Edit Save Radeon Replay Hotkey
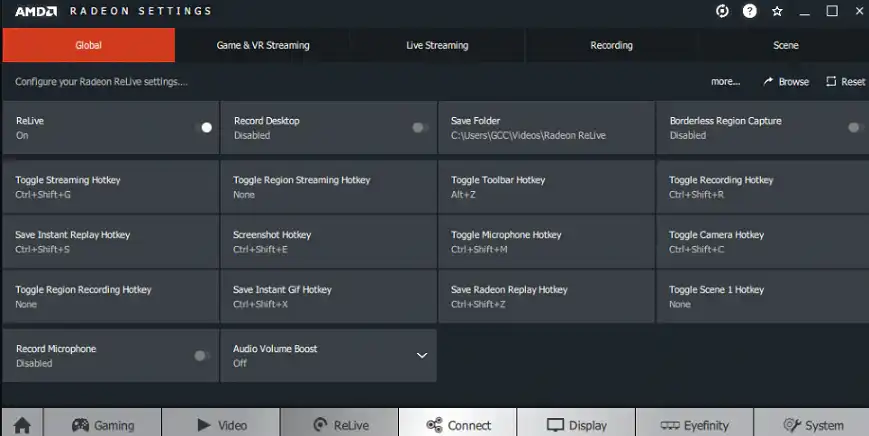Image resolution: width=869 pixels, height=436 pixels. pyautogui.click(x=546, y=296)
